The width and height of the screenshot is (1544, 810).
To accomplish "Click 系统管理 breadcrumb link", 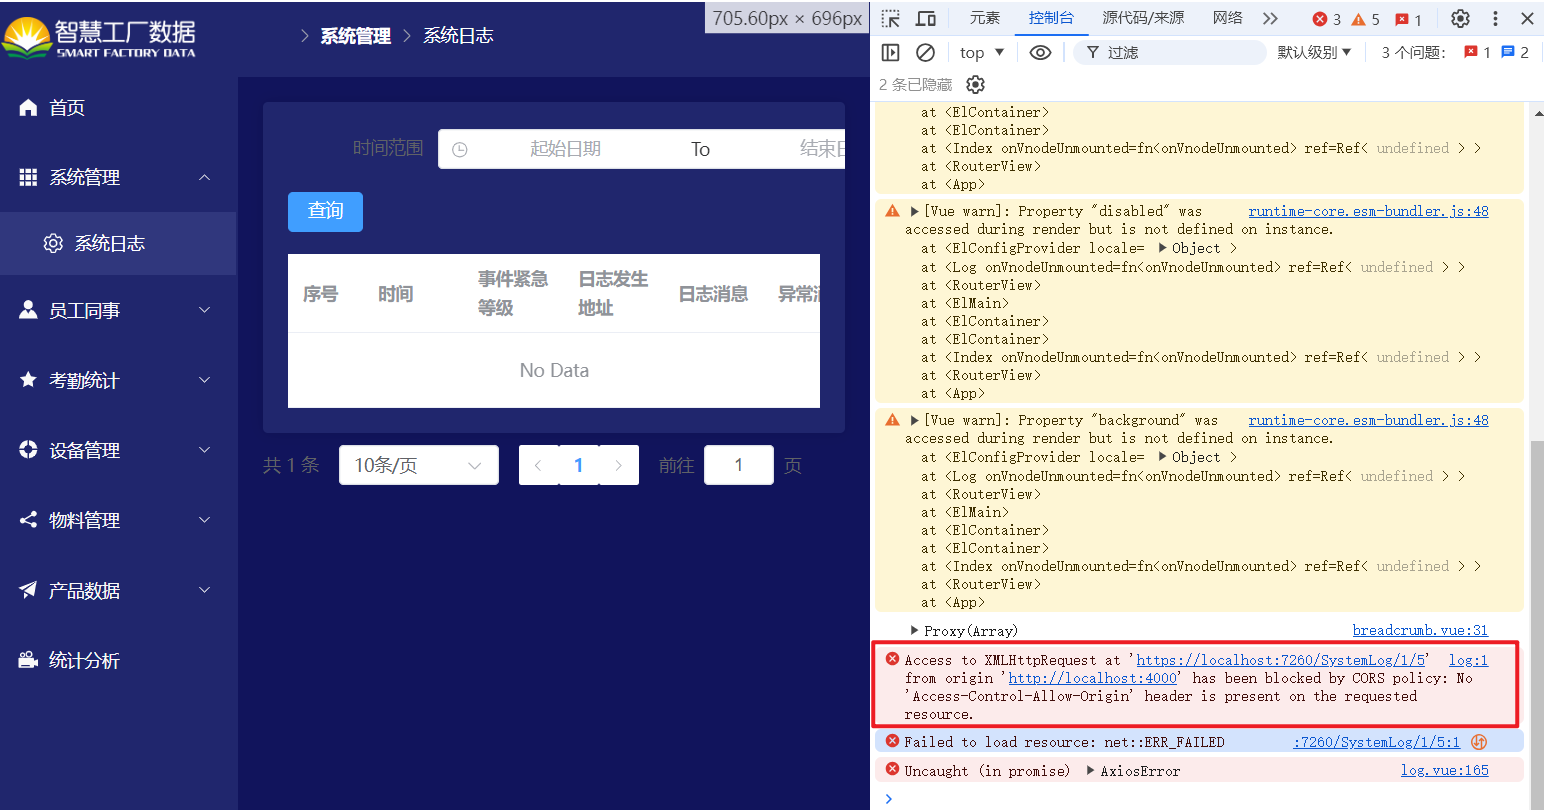I will (355, 36).
